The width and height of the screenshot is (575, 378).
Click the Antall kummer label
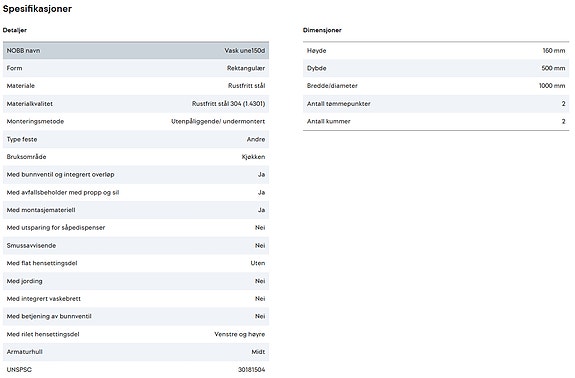pyautogui.click(x=329, y=121)
